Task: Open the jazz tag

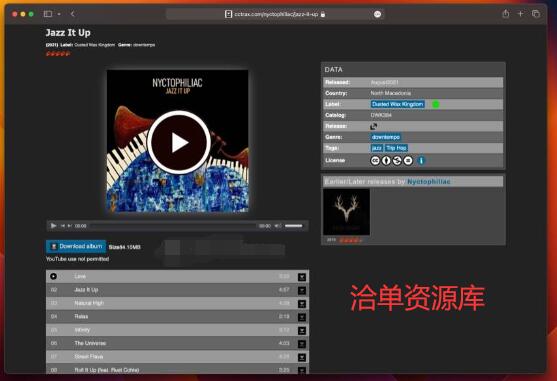Action: click(377, 148)
